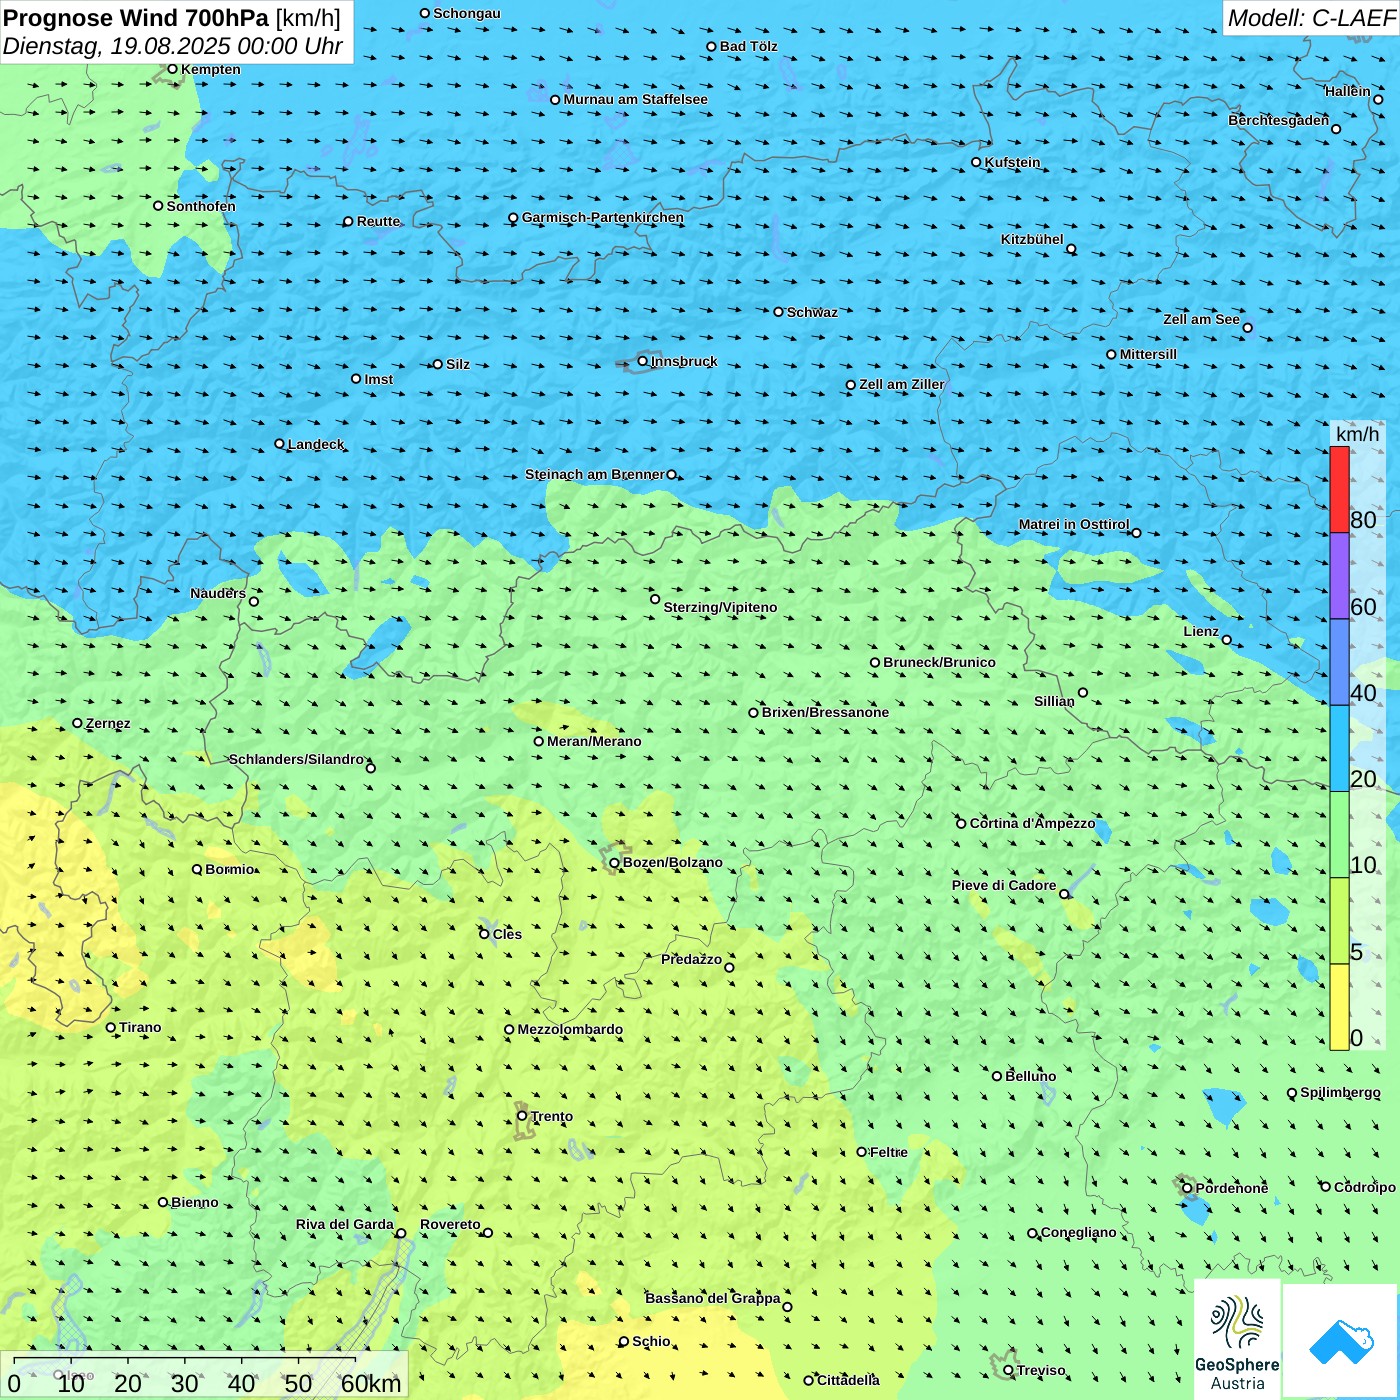Click the 'Matrei in Osttirol' label
The width and height of the screenshot is (1400, 1400).
click(x=1074, y=524)
